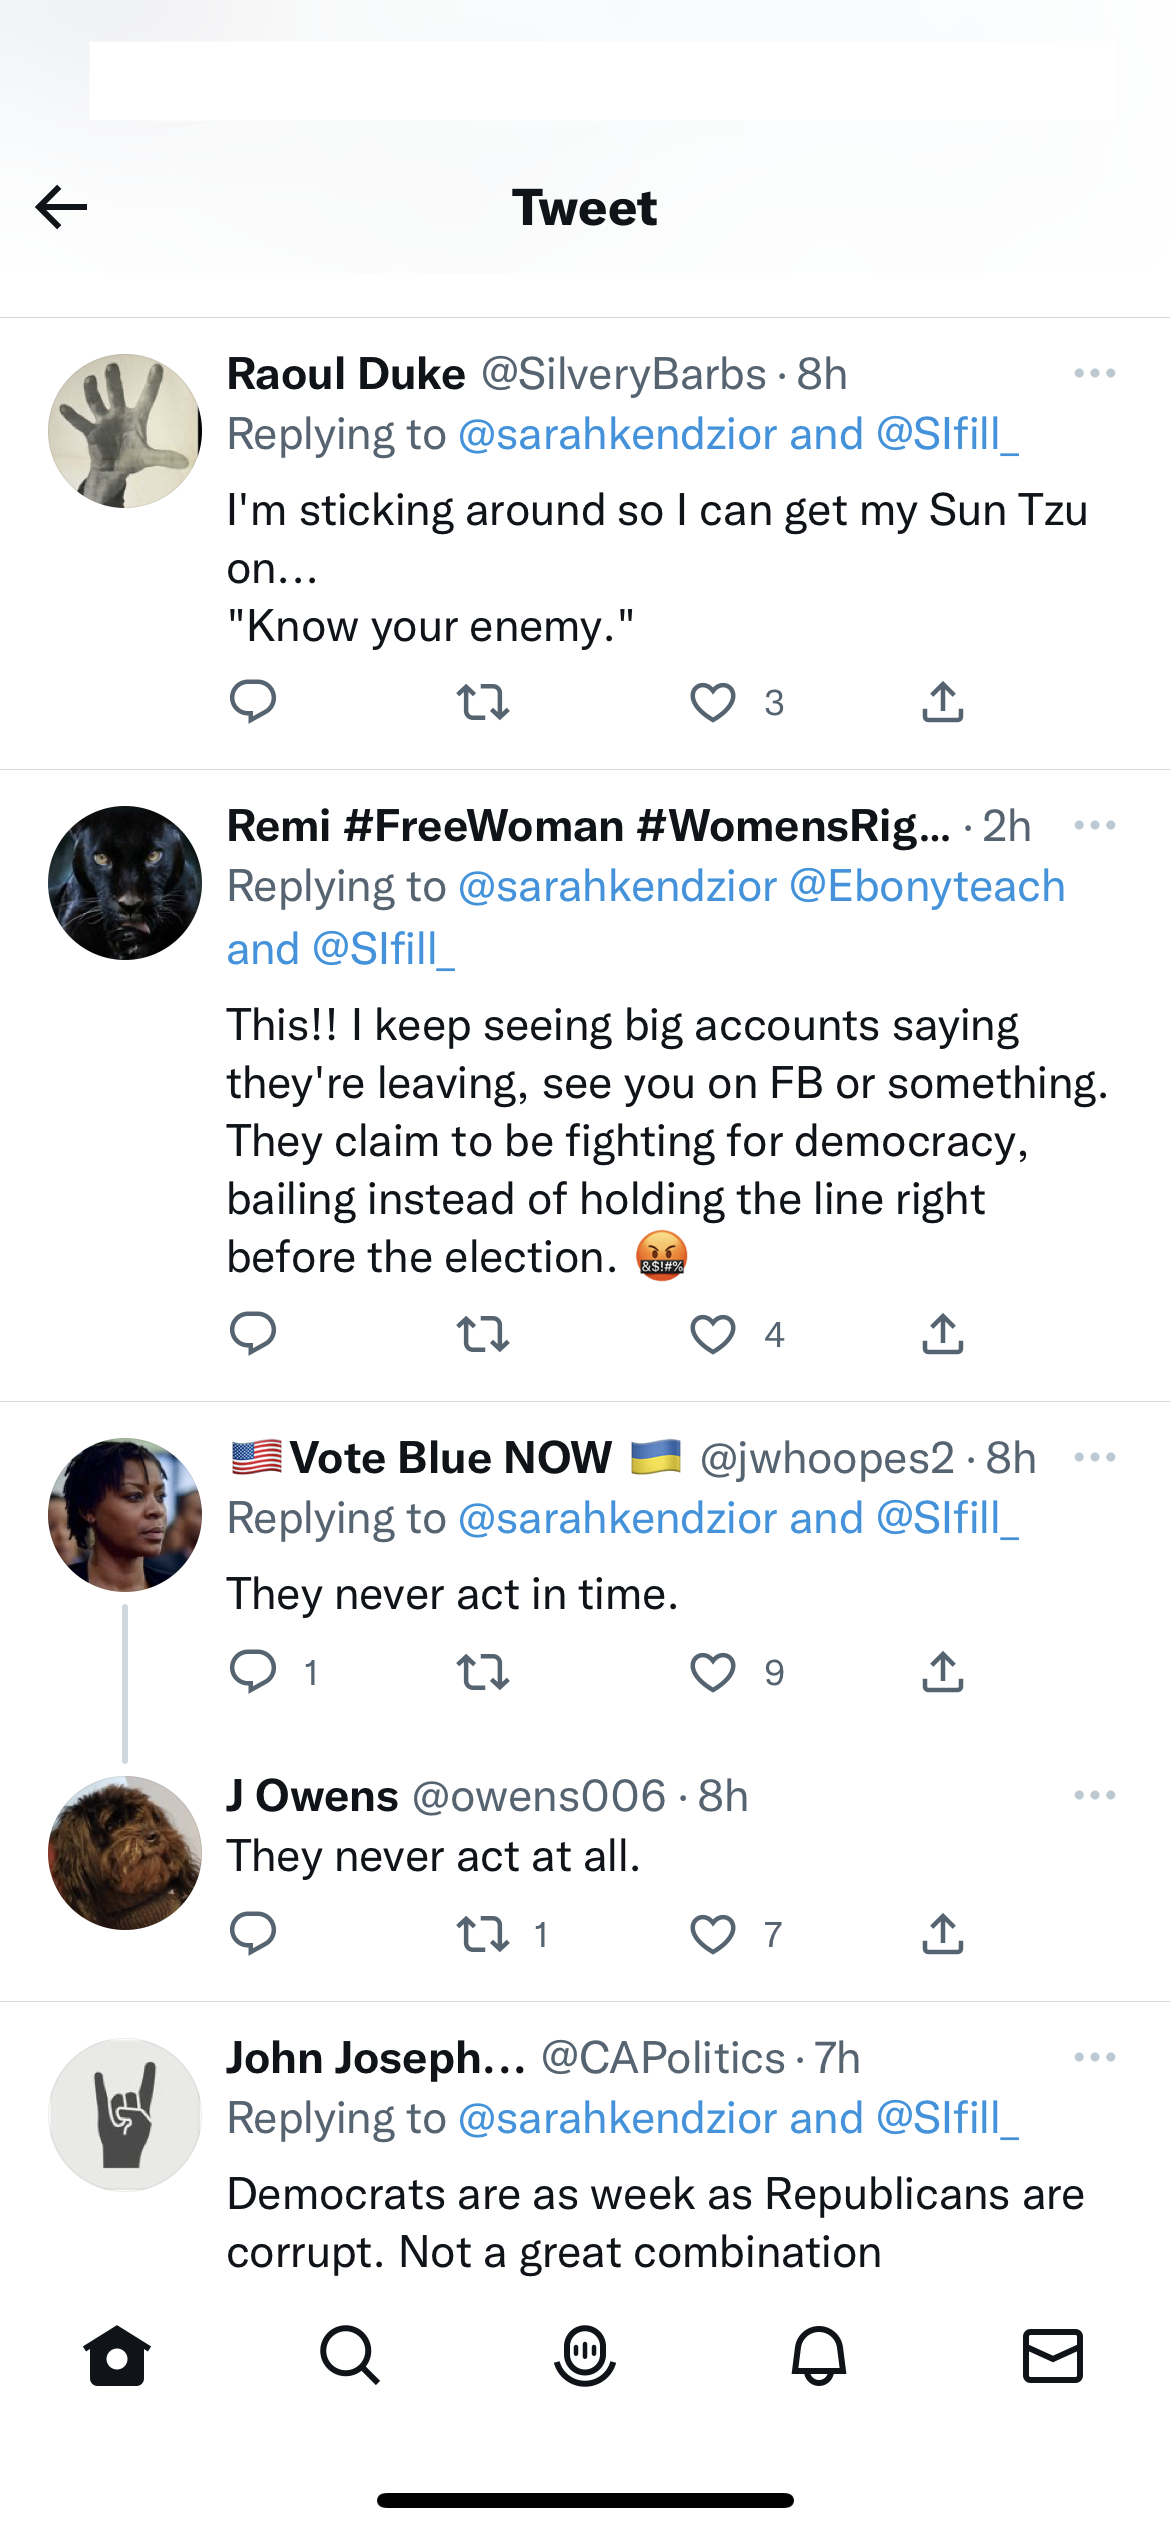This screenshot has height=2532, width=1170.
Task: Open more options on Raoul Duke's tweet
Action: click(1094, 374)
